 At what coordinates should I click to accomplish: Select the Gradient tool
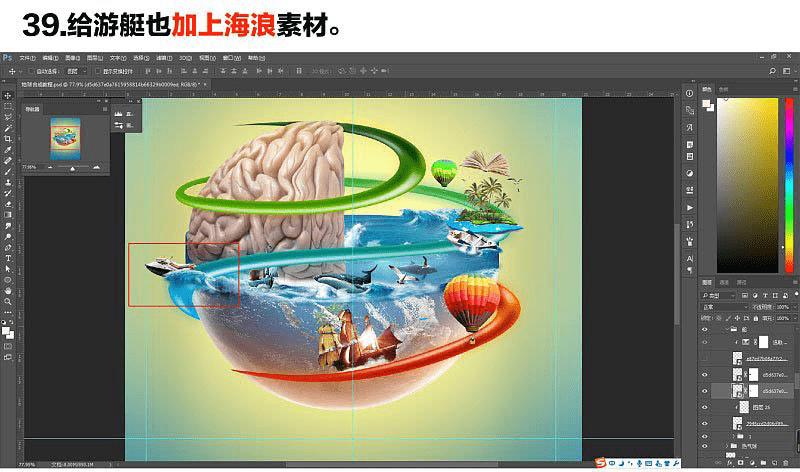pyautogui.click(x=8, y=215)
